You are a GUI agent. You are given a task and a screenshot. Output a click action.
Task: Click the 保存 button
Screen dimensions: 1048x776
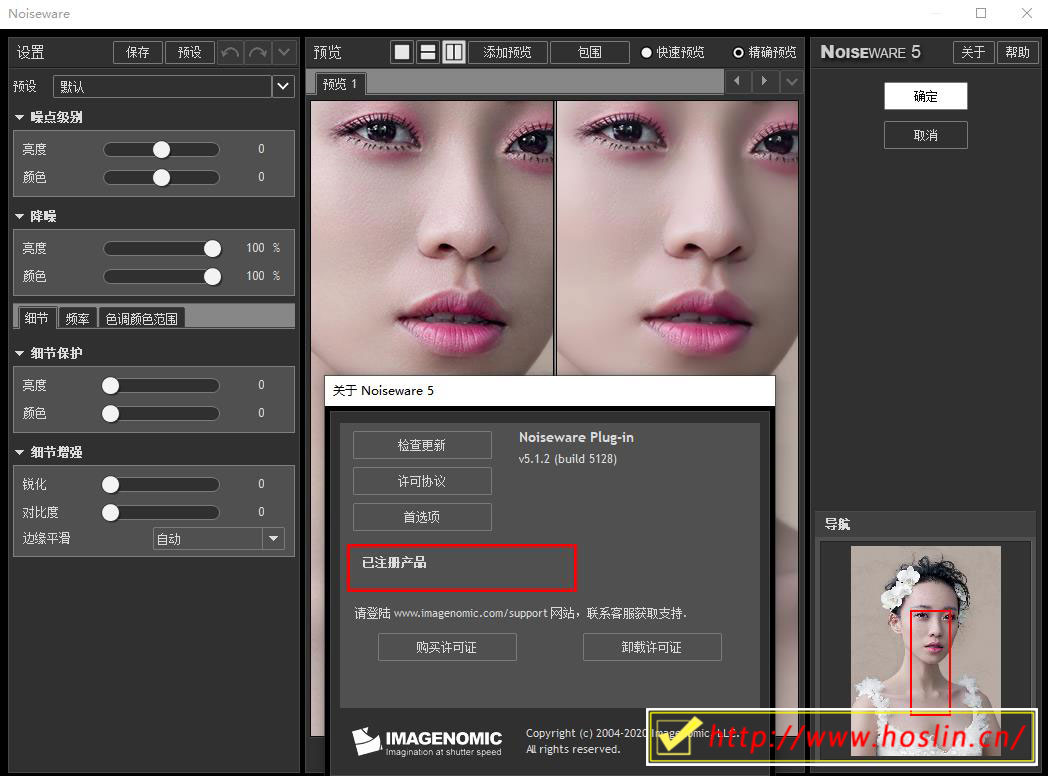138,52
